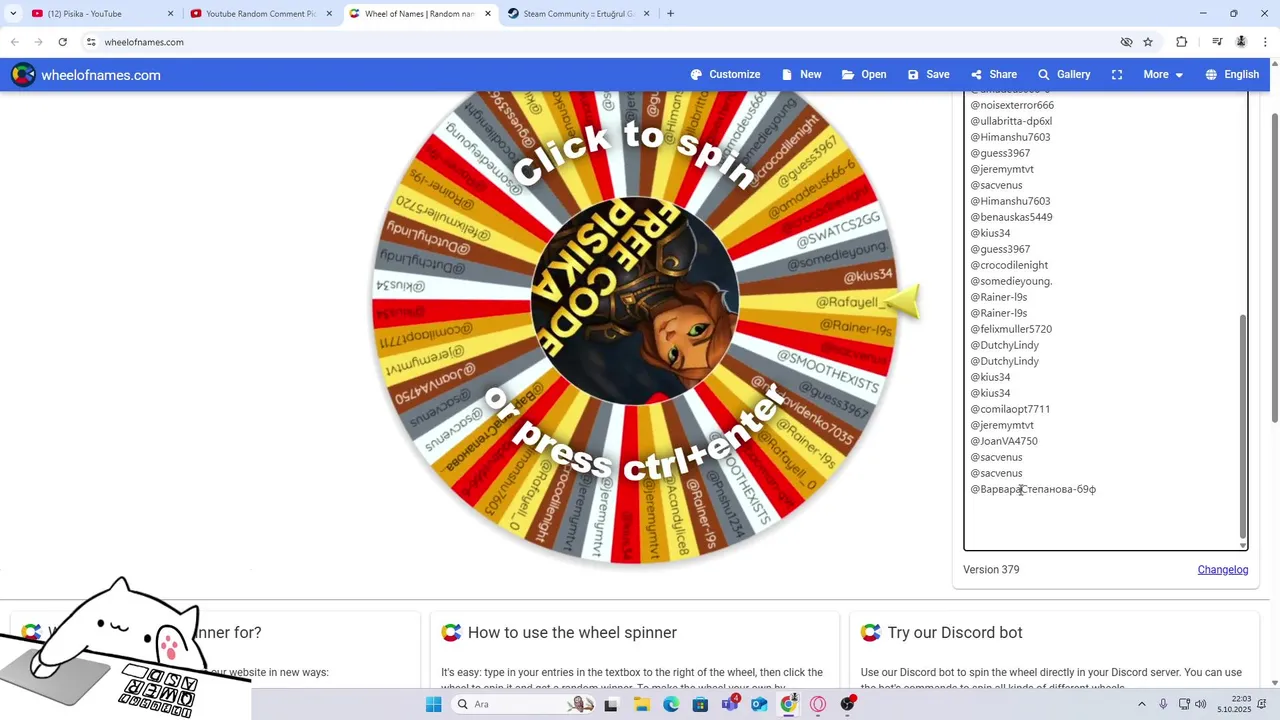Click the @benauskas5449 entry
Image resolution: width=1280 pixels, height=720 pixels.
1011,217
